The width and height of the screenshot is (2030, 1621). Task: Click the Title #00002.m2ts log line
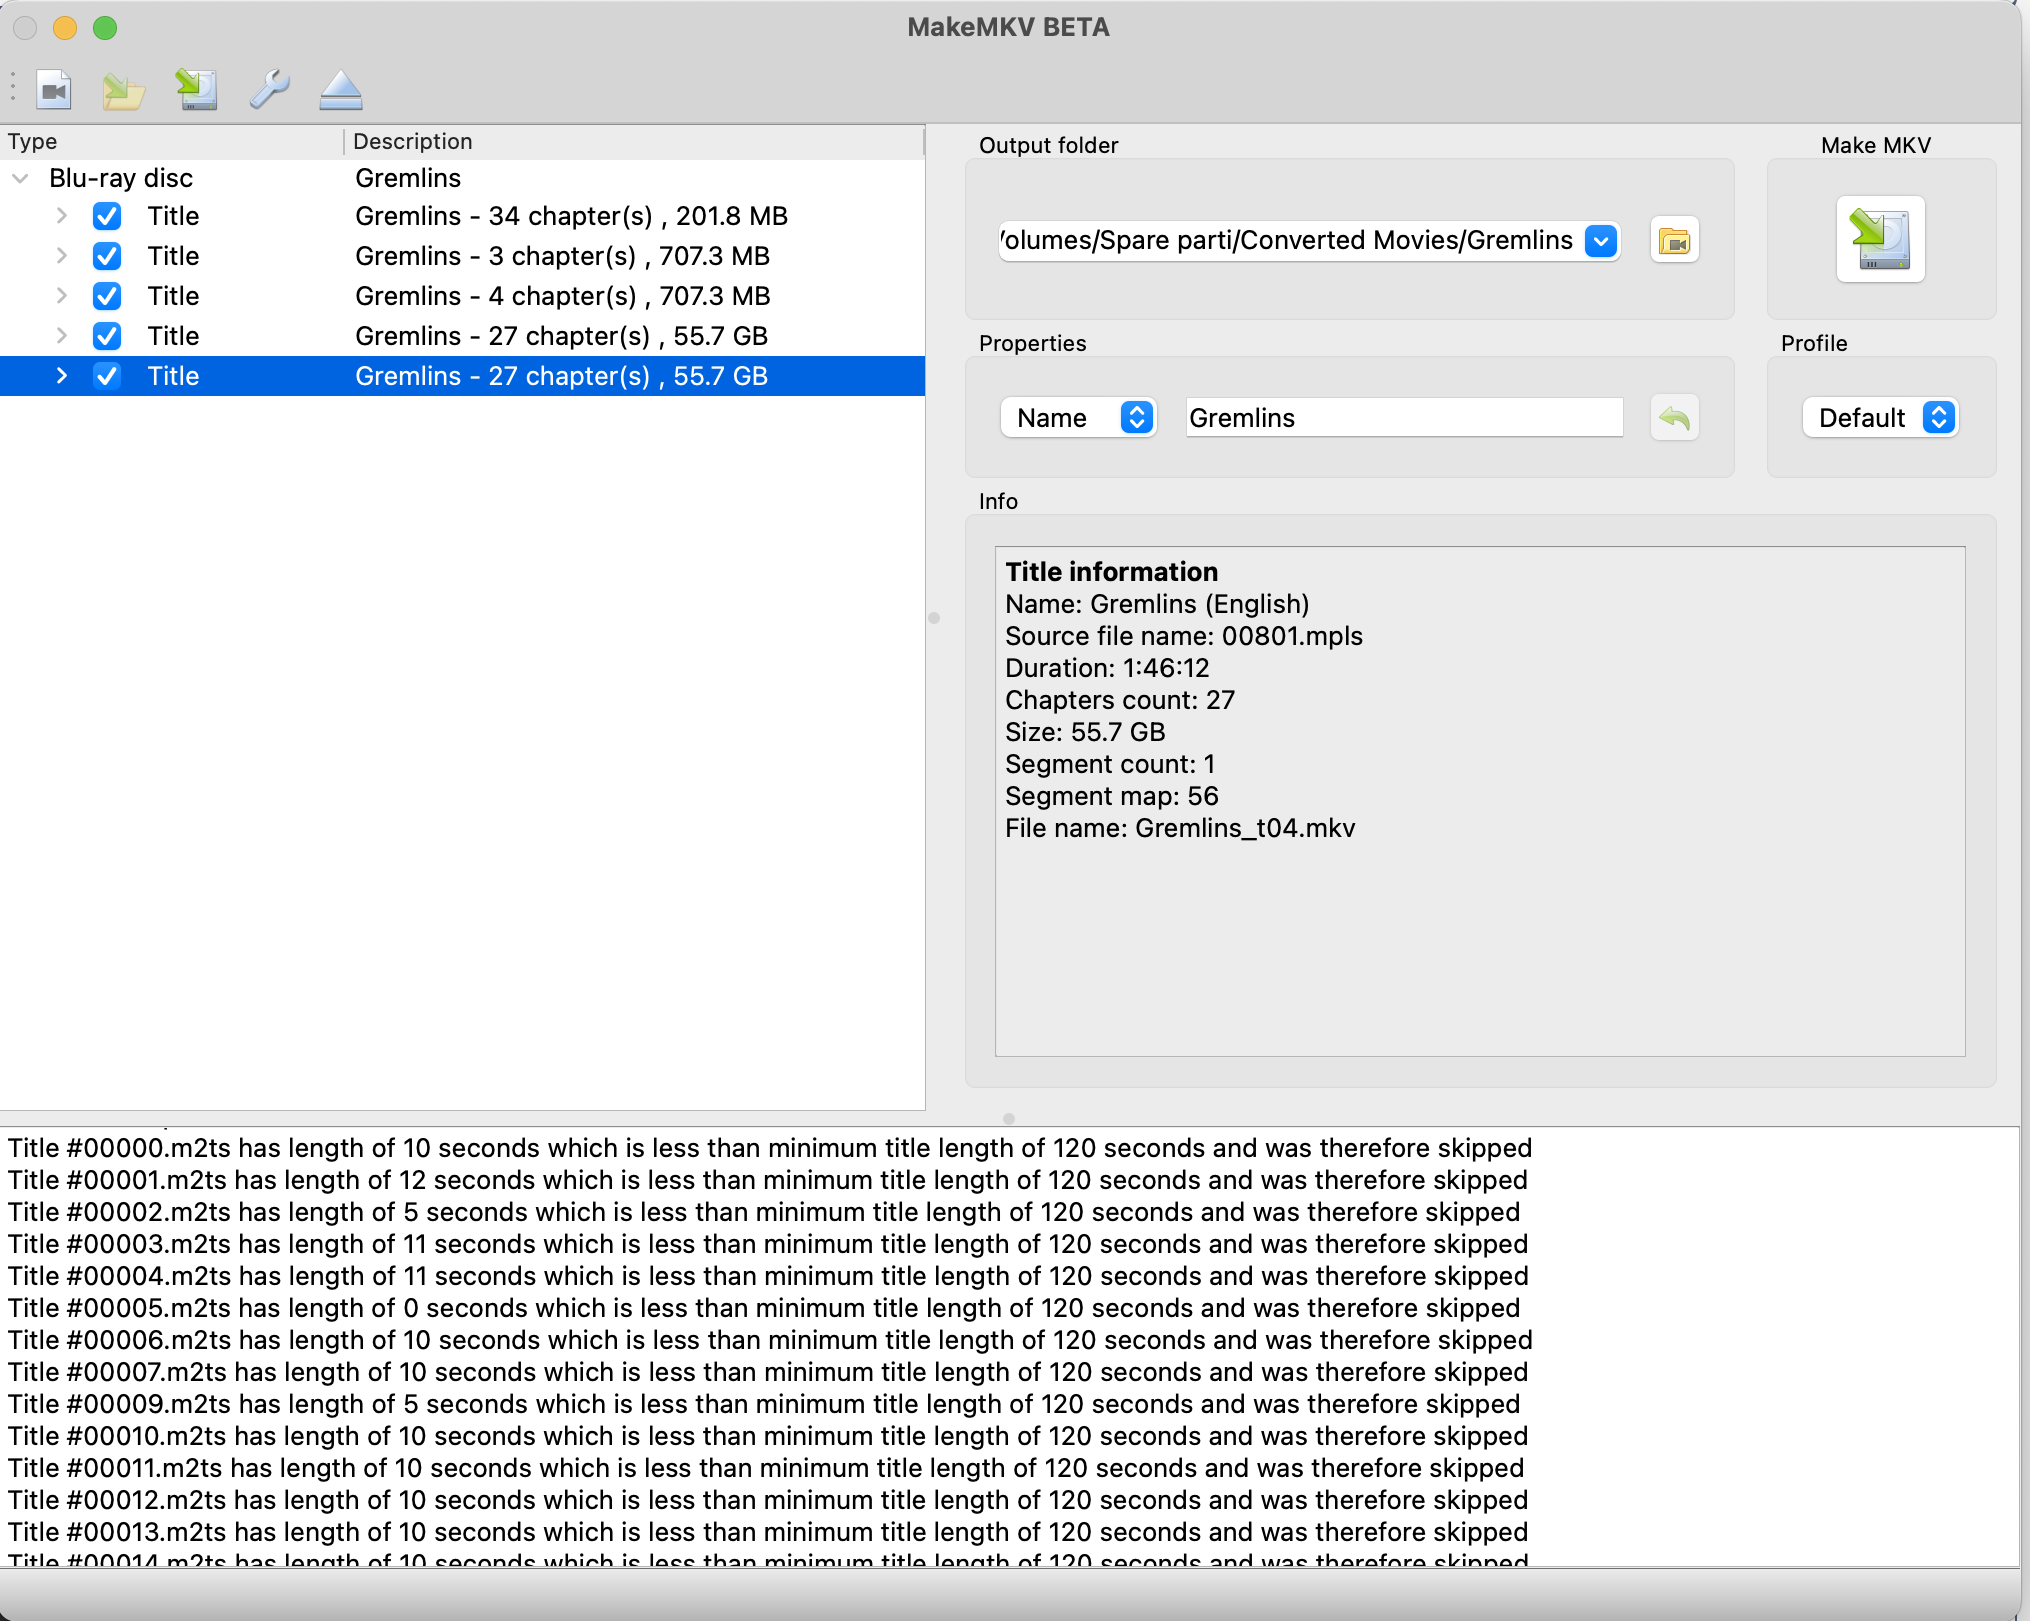pos(764,1212)
